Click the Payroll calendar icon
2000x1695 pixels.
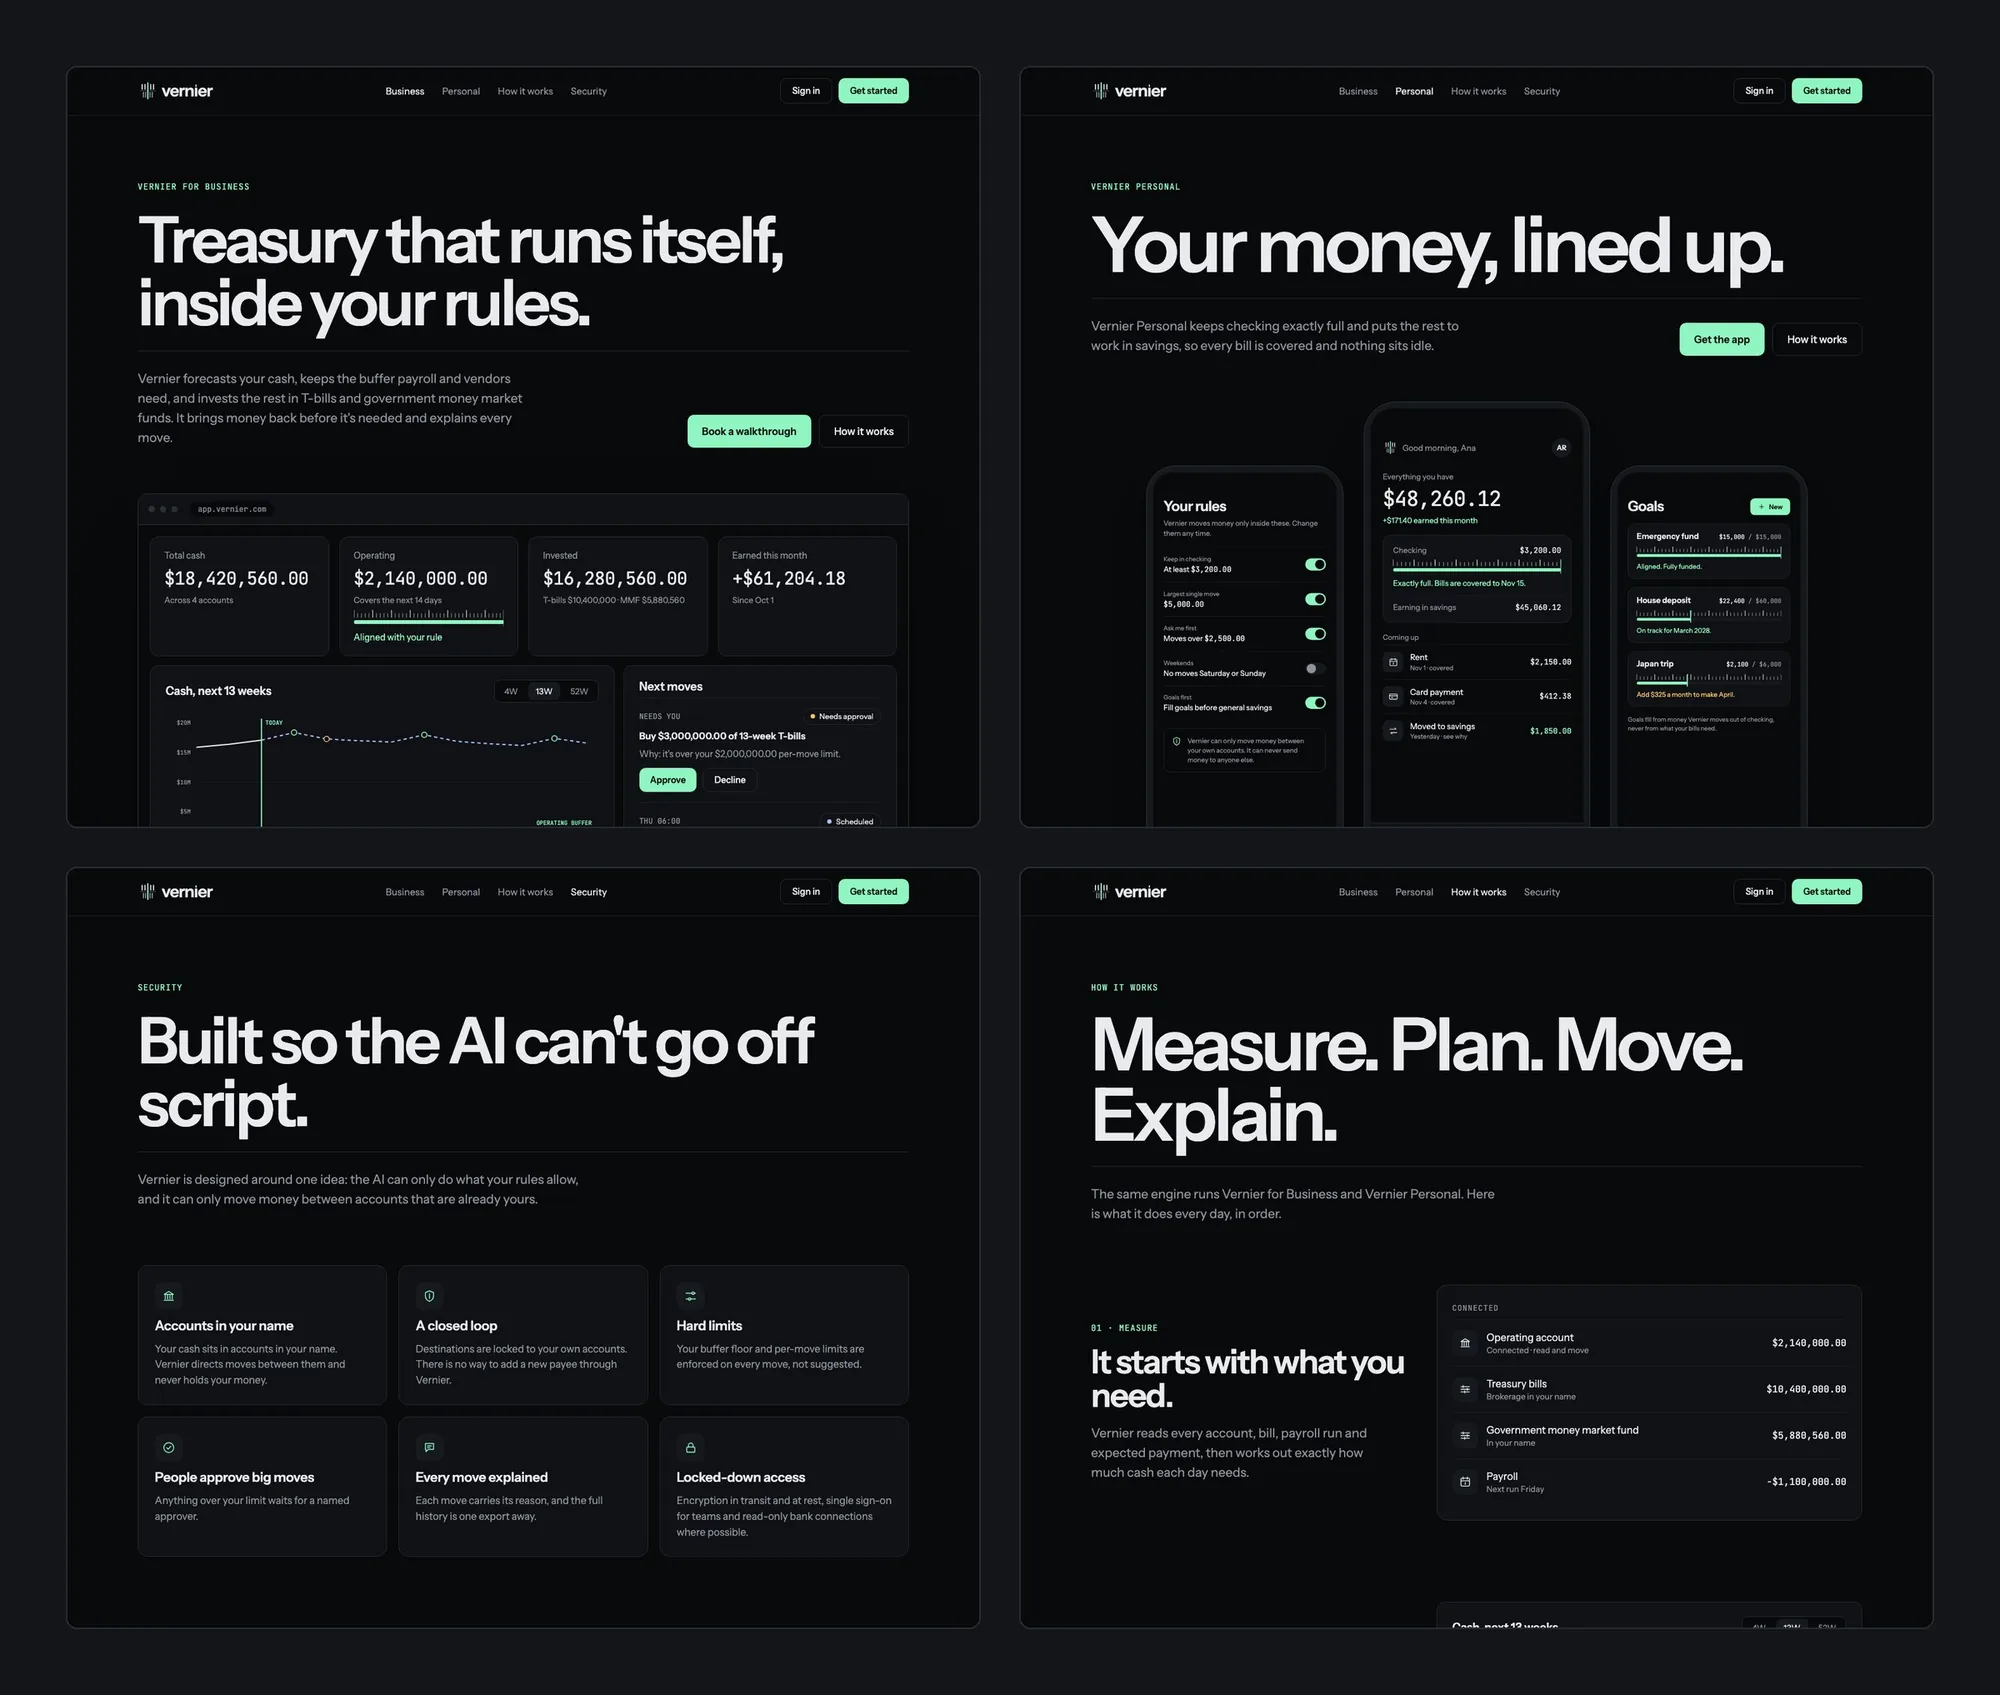[x=1465, y=1482]
